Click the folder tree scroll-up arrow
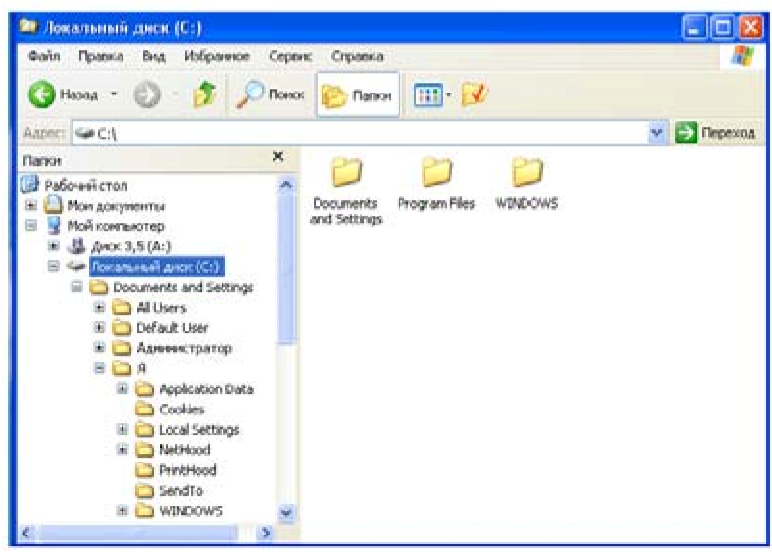 tap(286, 185)
